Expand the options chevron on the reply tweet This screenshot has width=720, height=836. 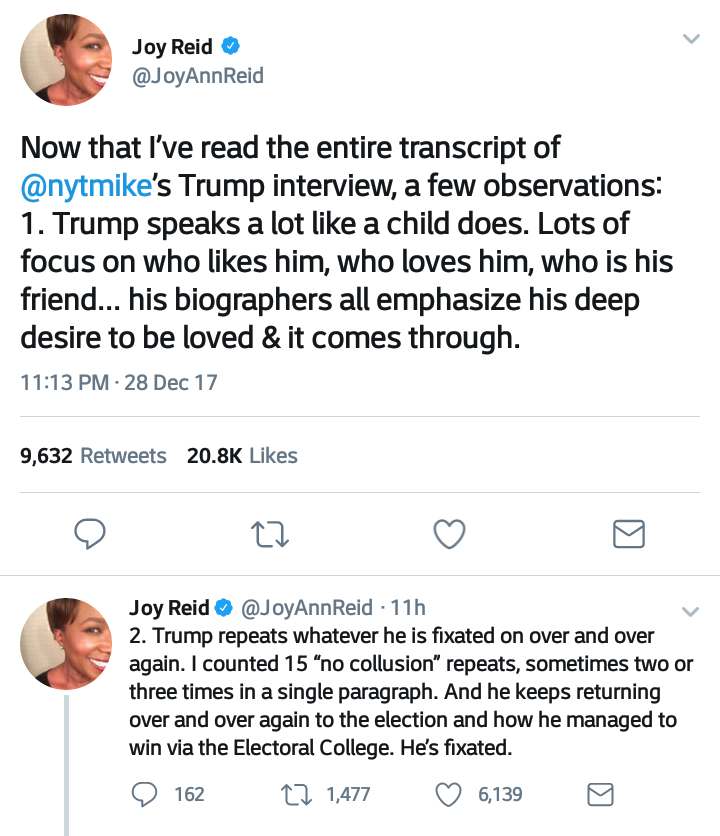pos(690,611)
